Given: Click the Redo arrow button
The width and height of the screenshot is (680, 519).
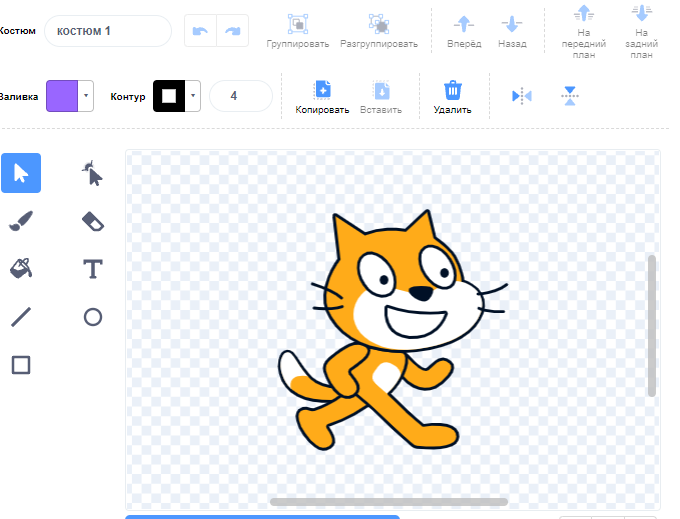Looking at the screenshot, I should (x=233, y=31).
